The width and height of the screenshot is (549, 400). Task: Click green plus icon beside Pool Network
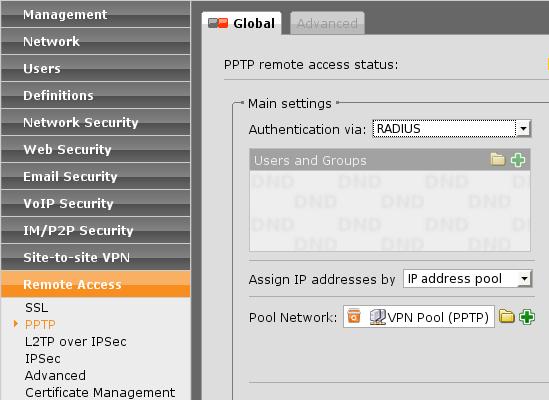527,317
